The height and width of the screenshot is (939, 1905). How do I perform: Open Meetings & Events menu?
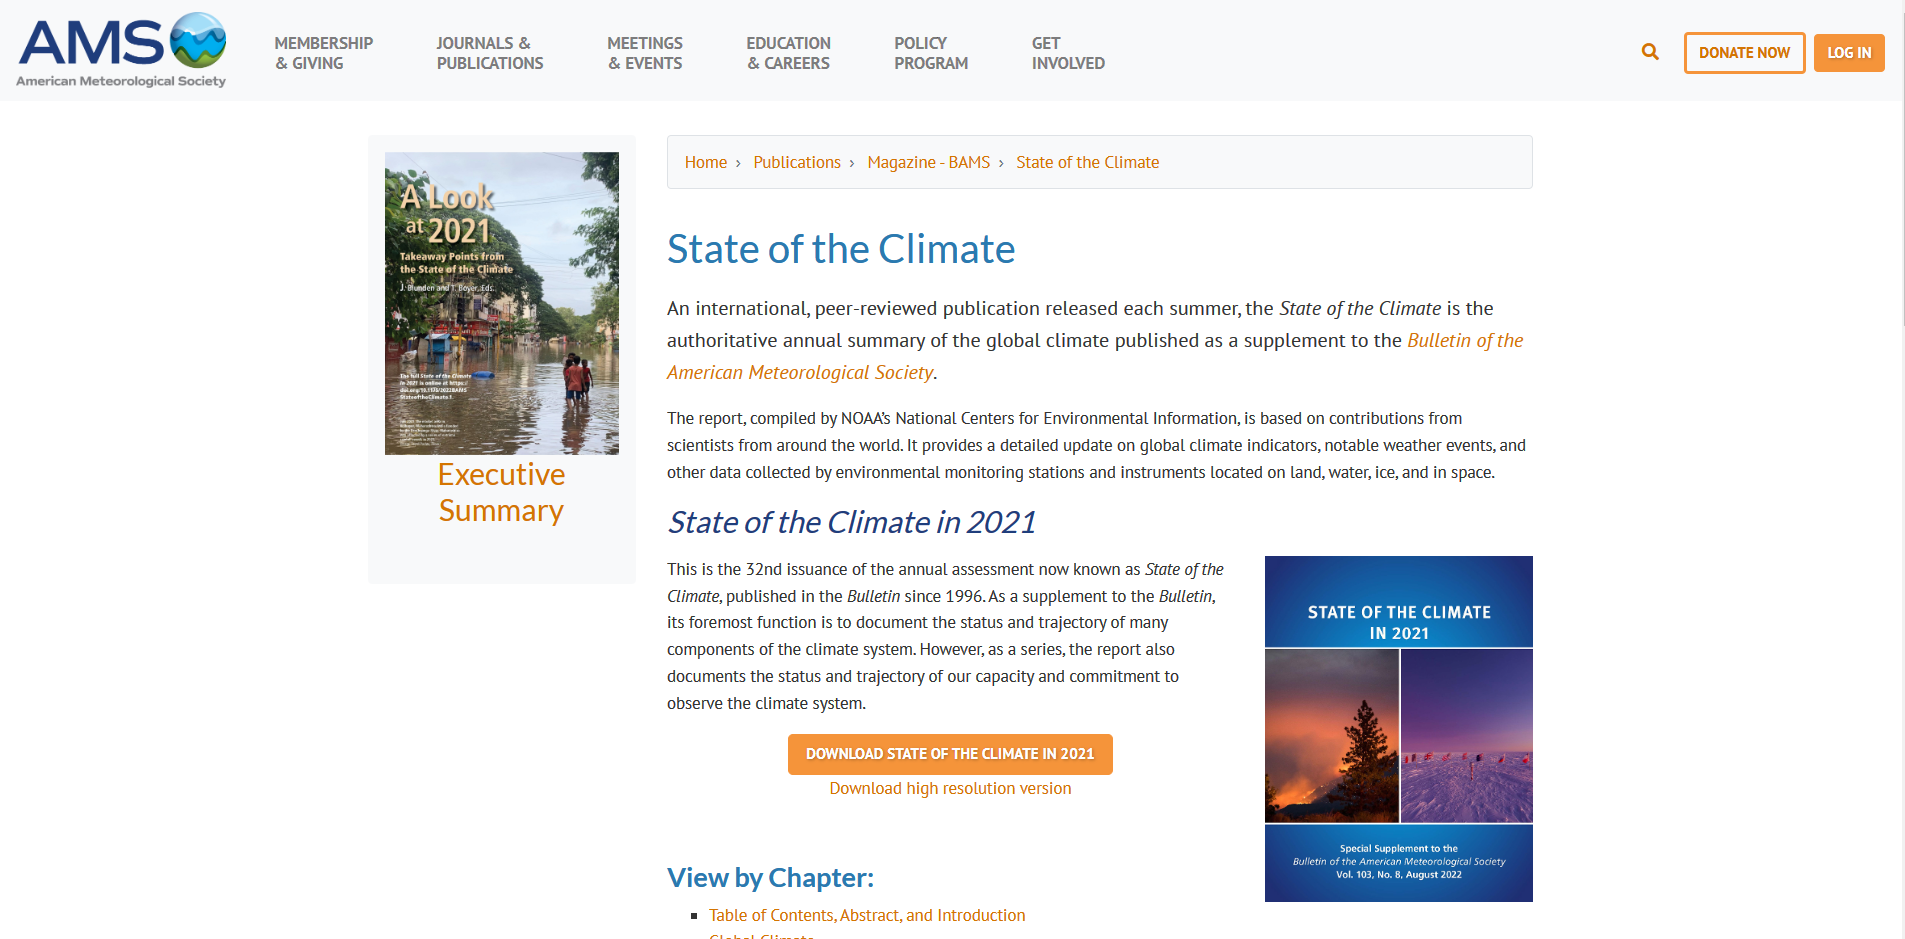645,53
